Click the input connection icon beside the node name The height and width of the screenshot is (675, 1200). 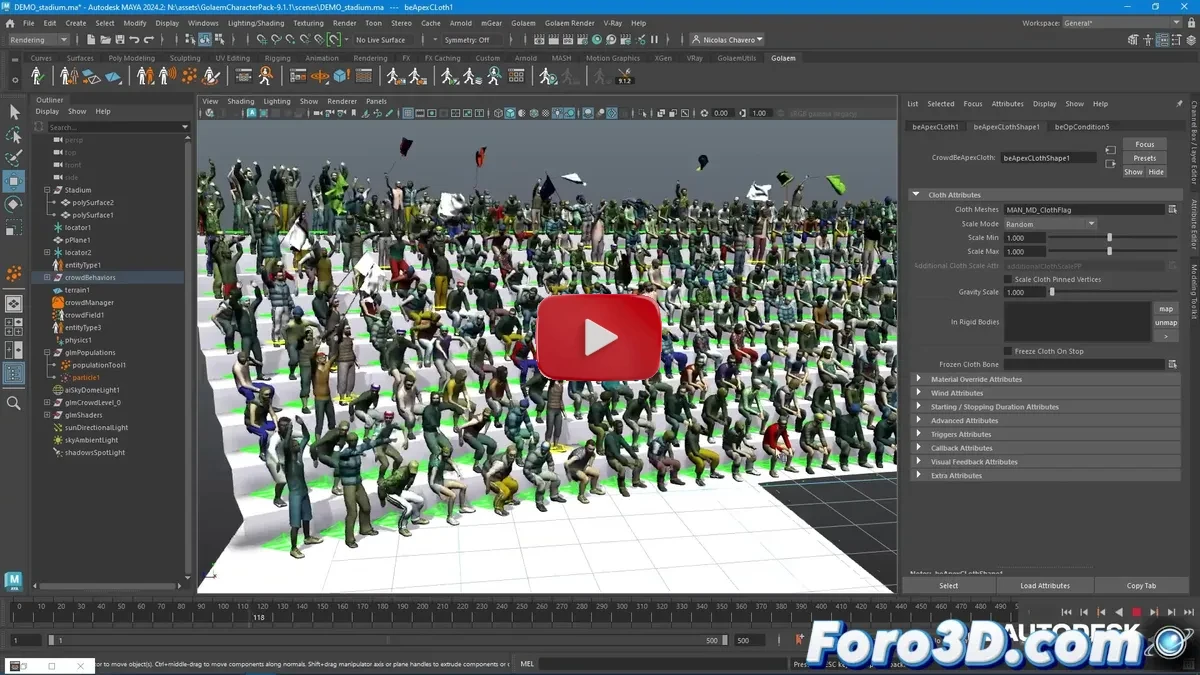tap(1110, 150)
